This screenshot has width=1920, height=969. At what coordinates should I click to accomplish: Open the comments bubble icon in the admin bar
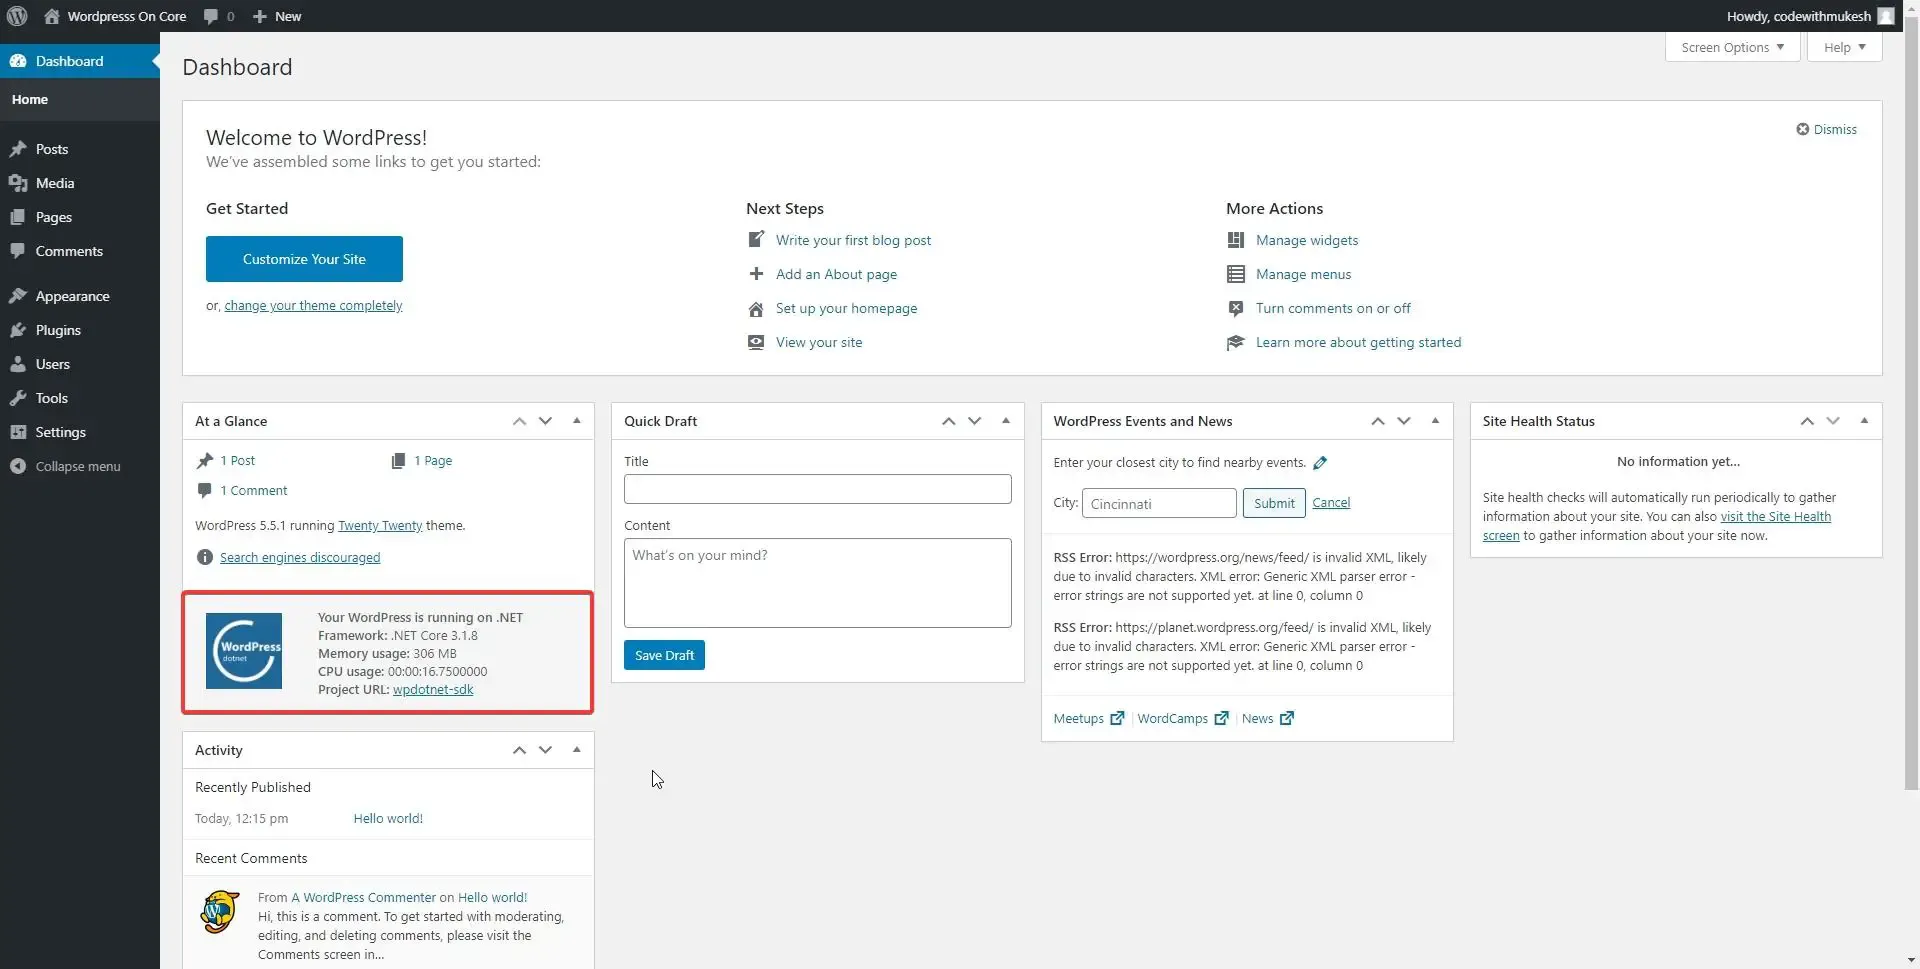point(214,16)
